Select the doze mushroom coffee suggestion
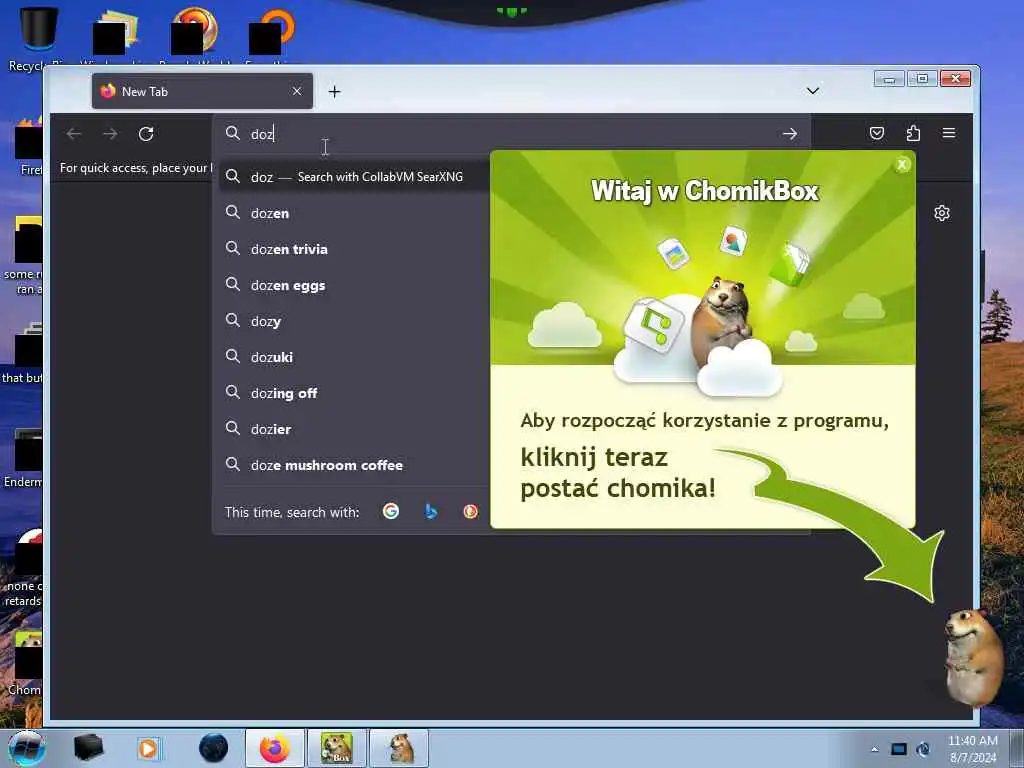 click(x=354, y=465)
